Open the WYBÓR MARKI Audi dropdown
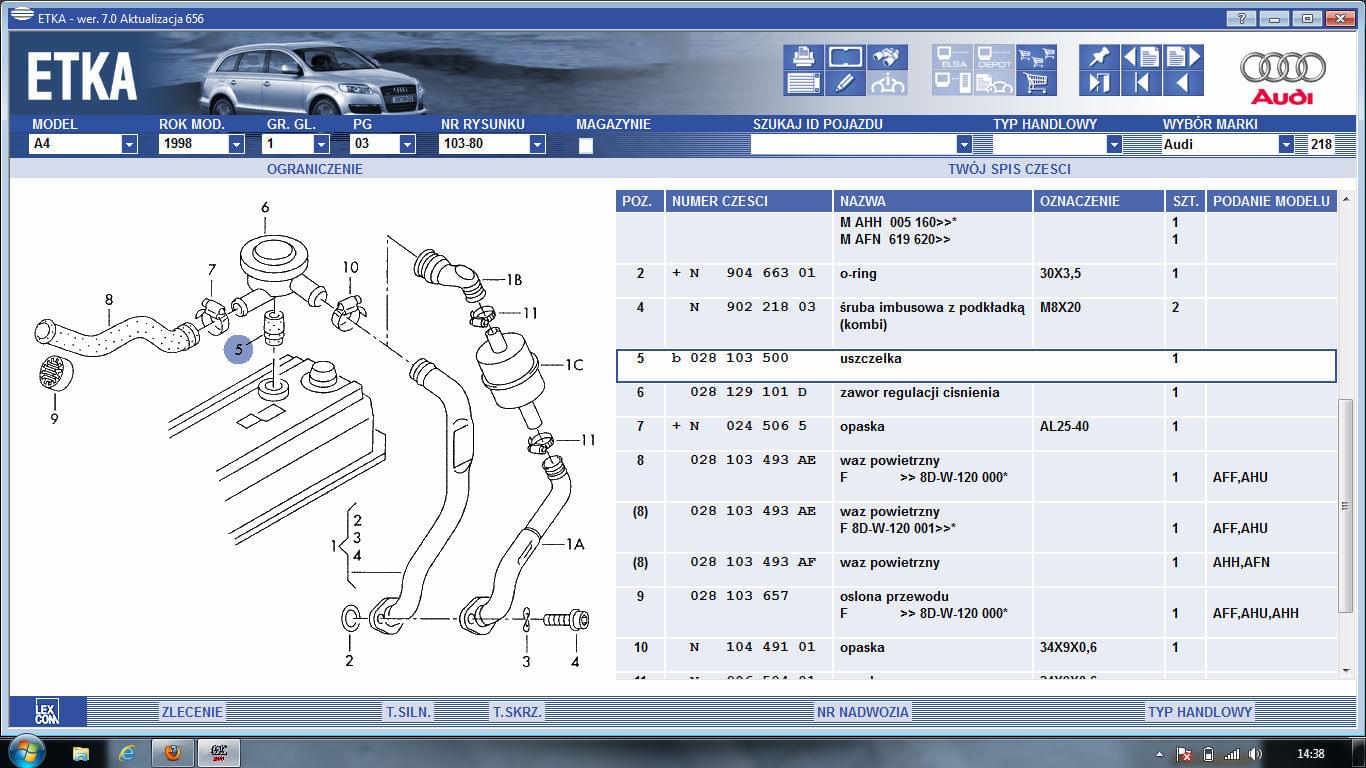This screenshot has height=768, width=1366. 1286,145
